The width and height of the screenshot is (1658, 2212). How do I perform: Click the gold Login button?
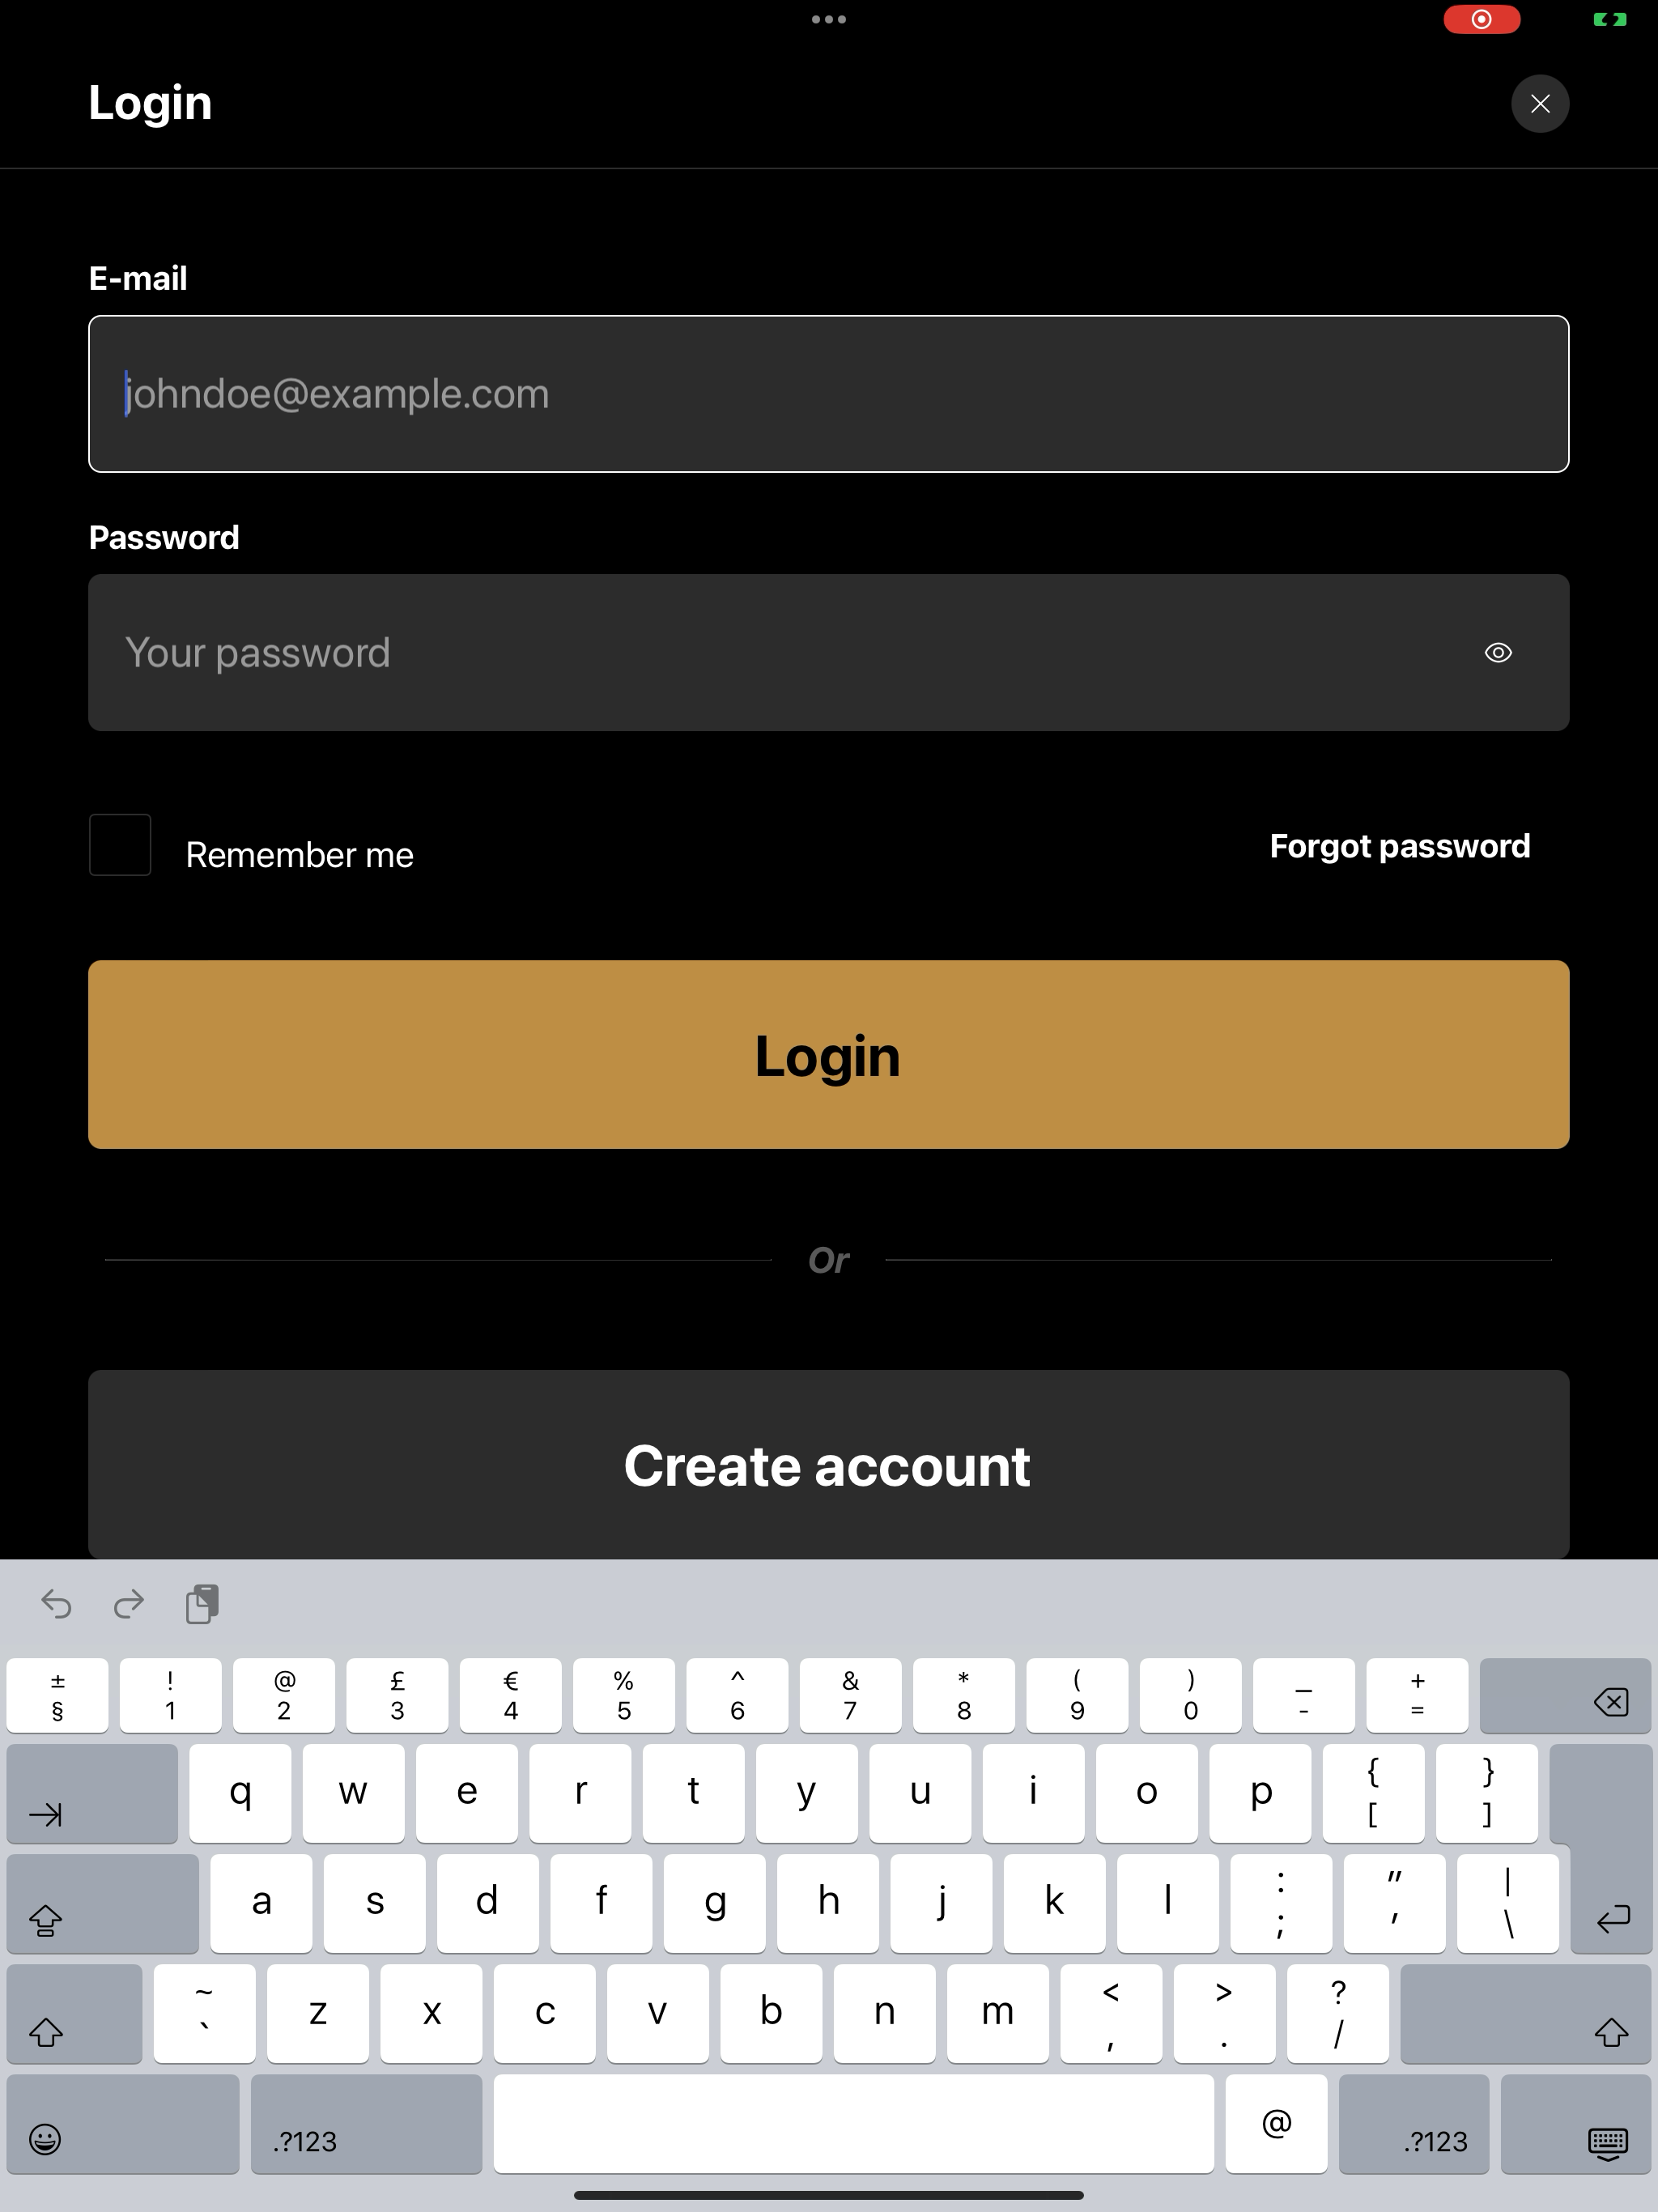point(829,1055)
